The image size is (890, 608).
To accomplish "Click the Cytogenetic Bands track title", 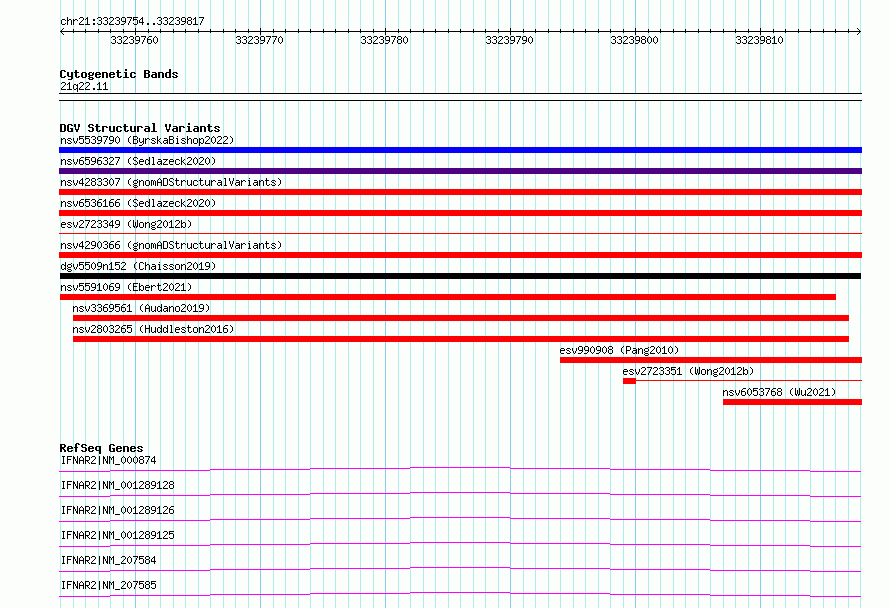I will (119, 74).
